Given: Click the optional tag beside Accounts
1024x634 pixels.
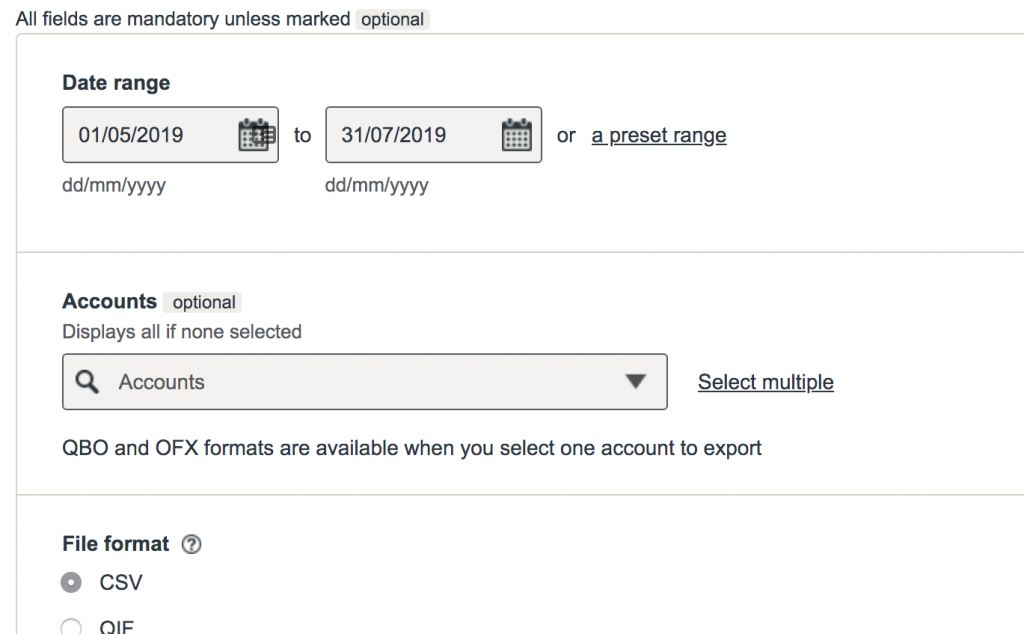Looking at the screenshot, I should 204,302.
